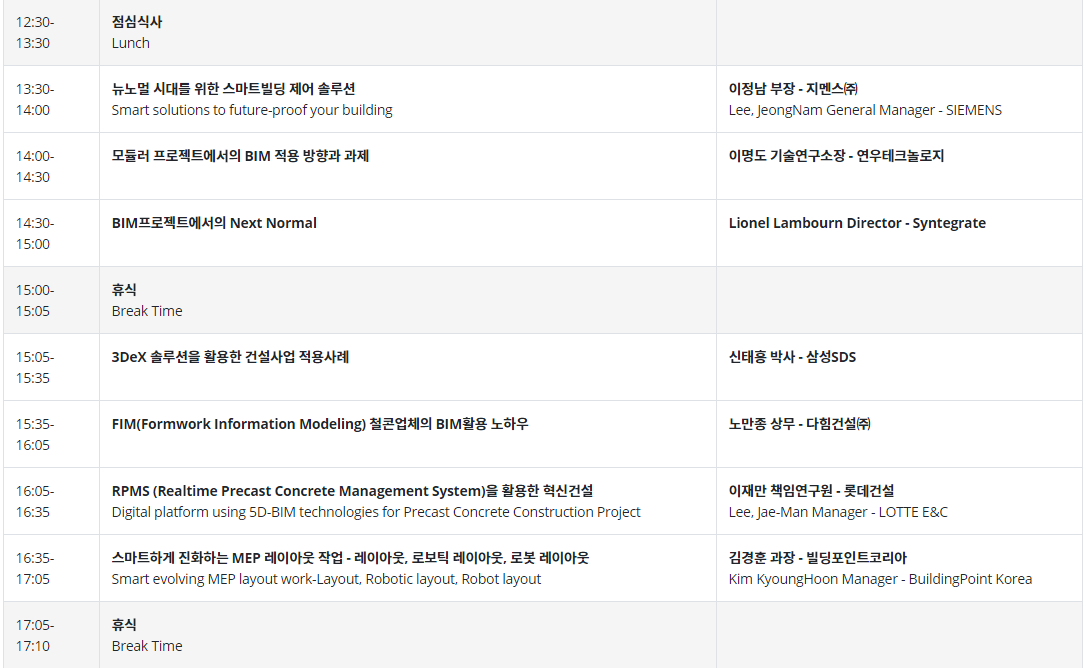The image size is (1086, 668).
Task: Select the 13:30-14:00 time cell
Action: click(x=51, y=99)
